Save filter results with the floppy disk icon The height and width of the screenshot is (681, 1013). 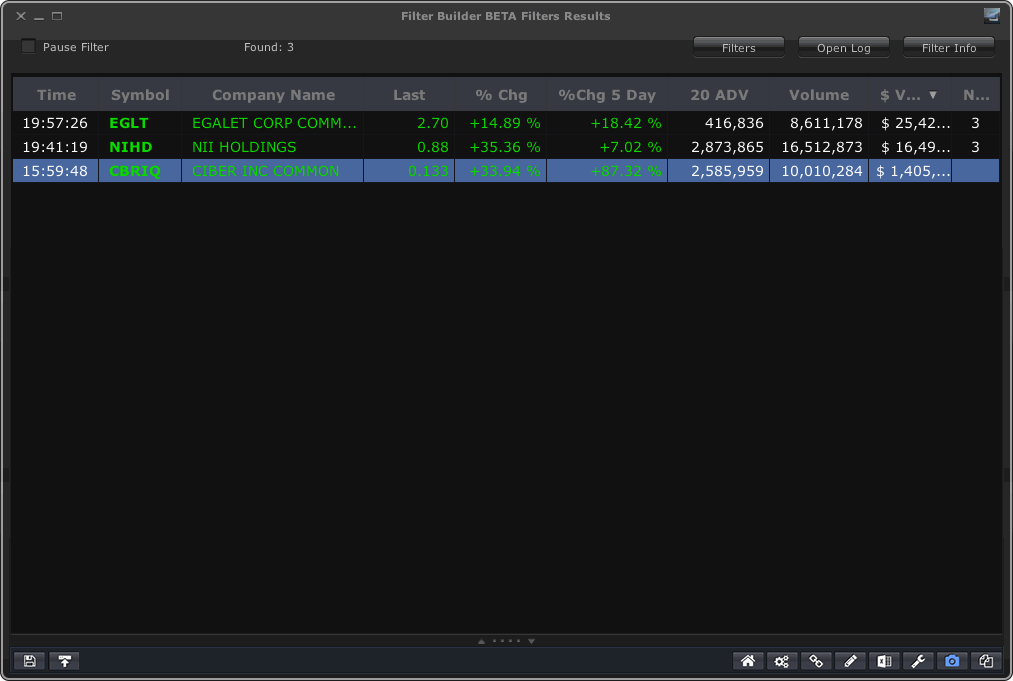click(29, 661)
